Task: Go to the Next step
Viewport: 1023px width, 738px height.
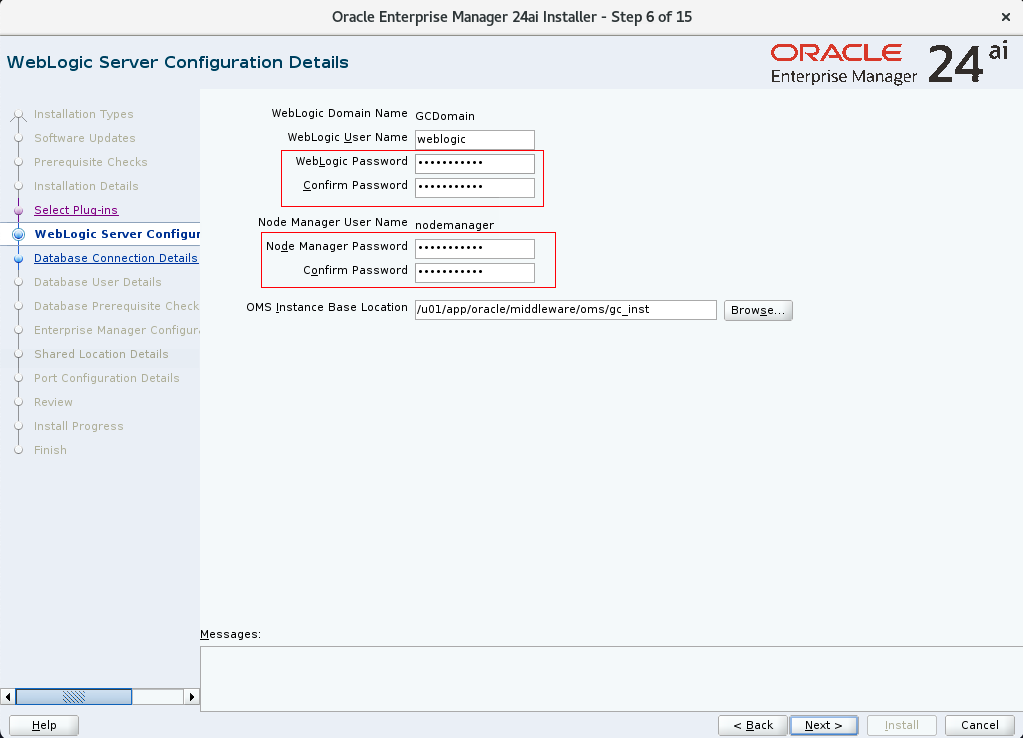Action: (823, 725)
